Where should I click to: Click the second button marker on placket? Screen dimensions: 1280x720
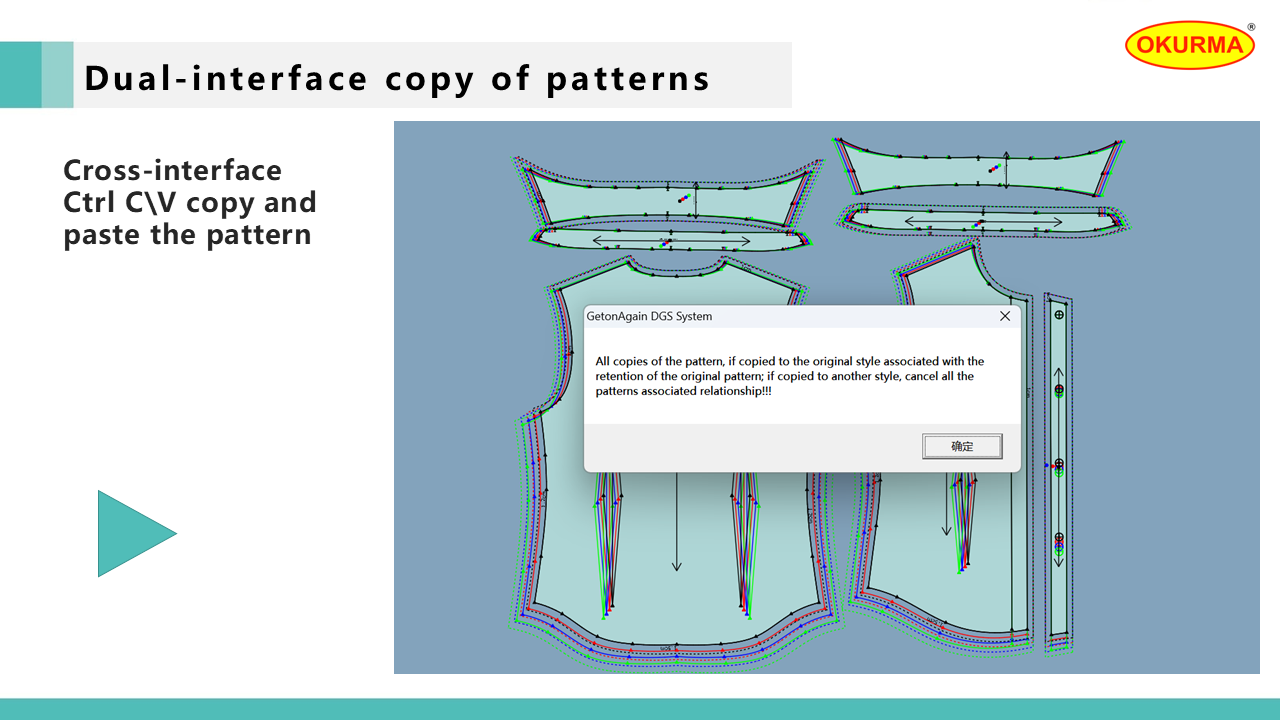[1059, 390]
